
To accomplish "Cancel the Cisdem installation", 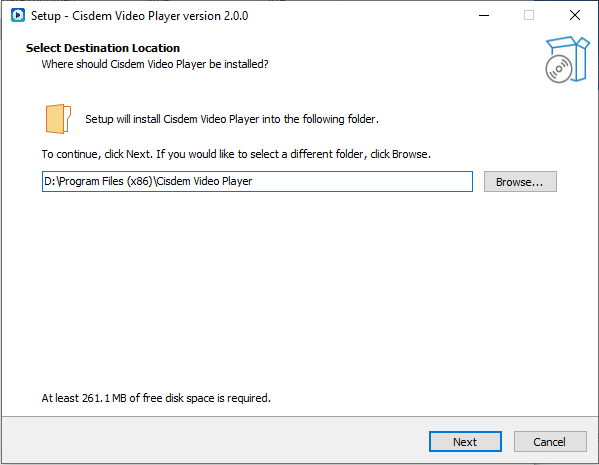I will coord(550,442).
